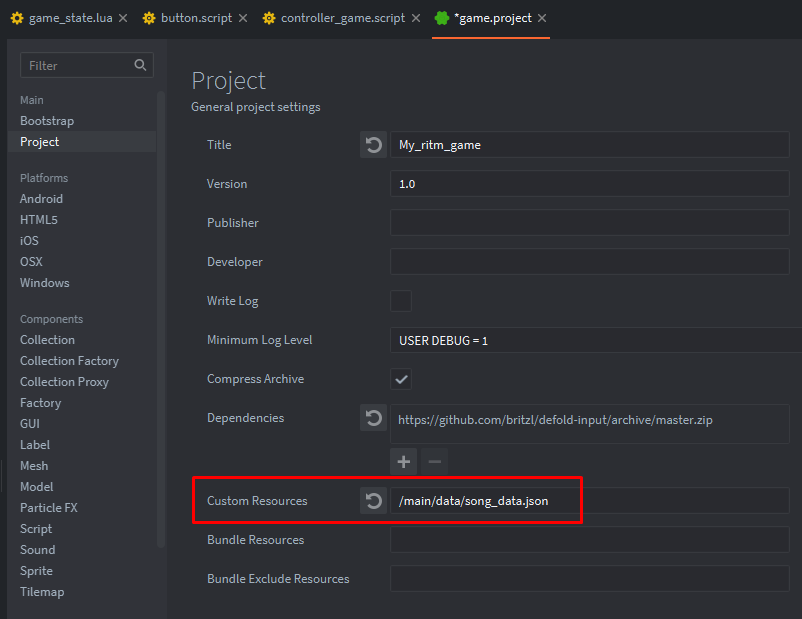This screenshot has width=802, height=619.
Task: Click the sidebar category list scrollbar
Action: coord(161,320)
